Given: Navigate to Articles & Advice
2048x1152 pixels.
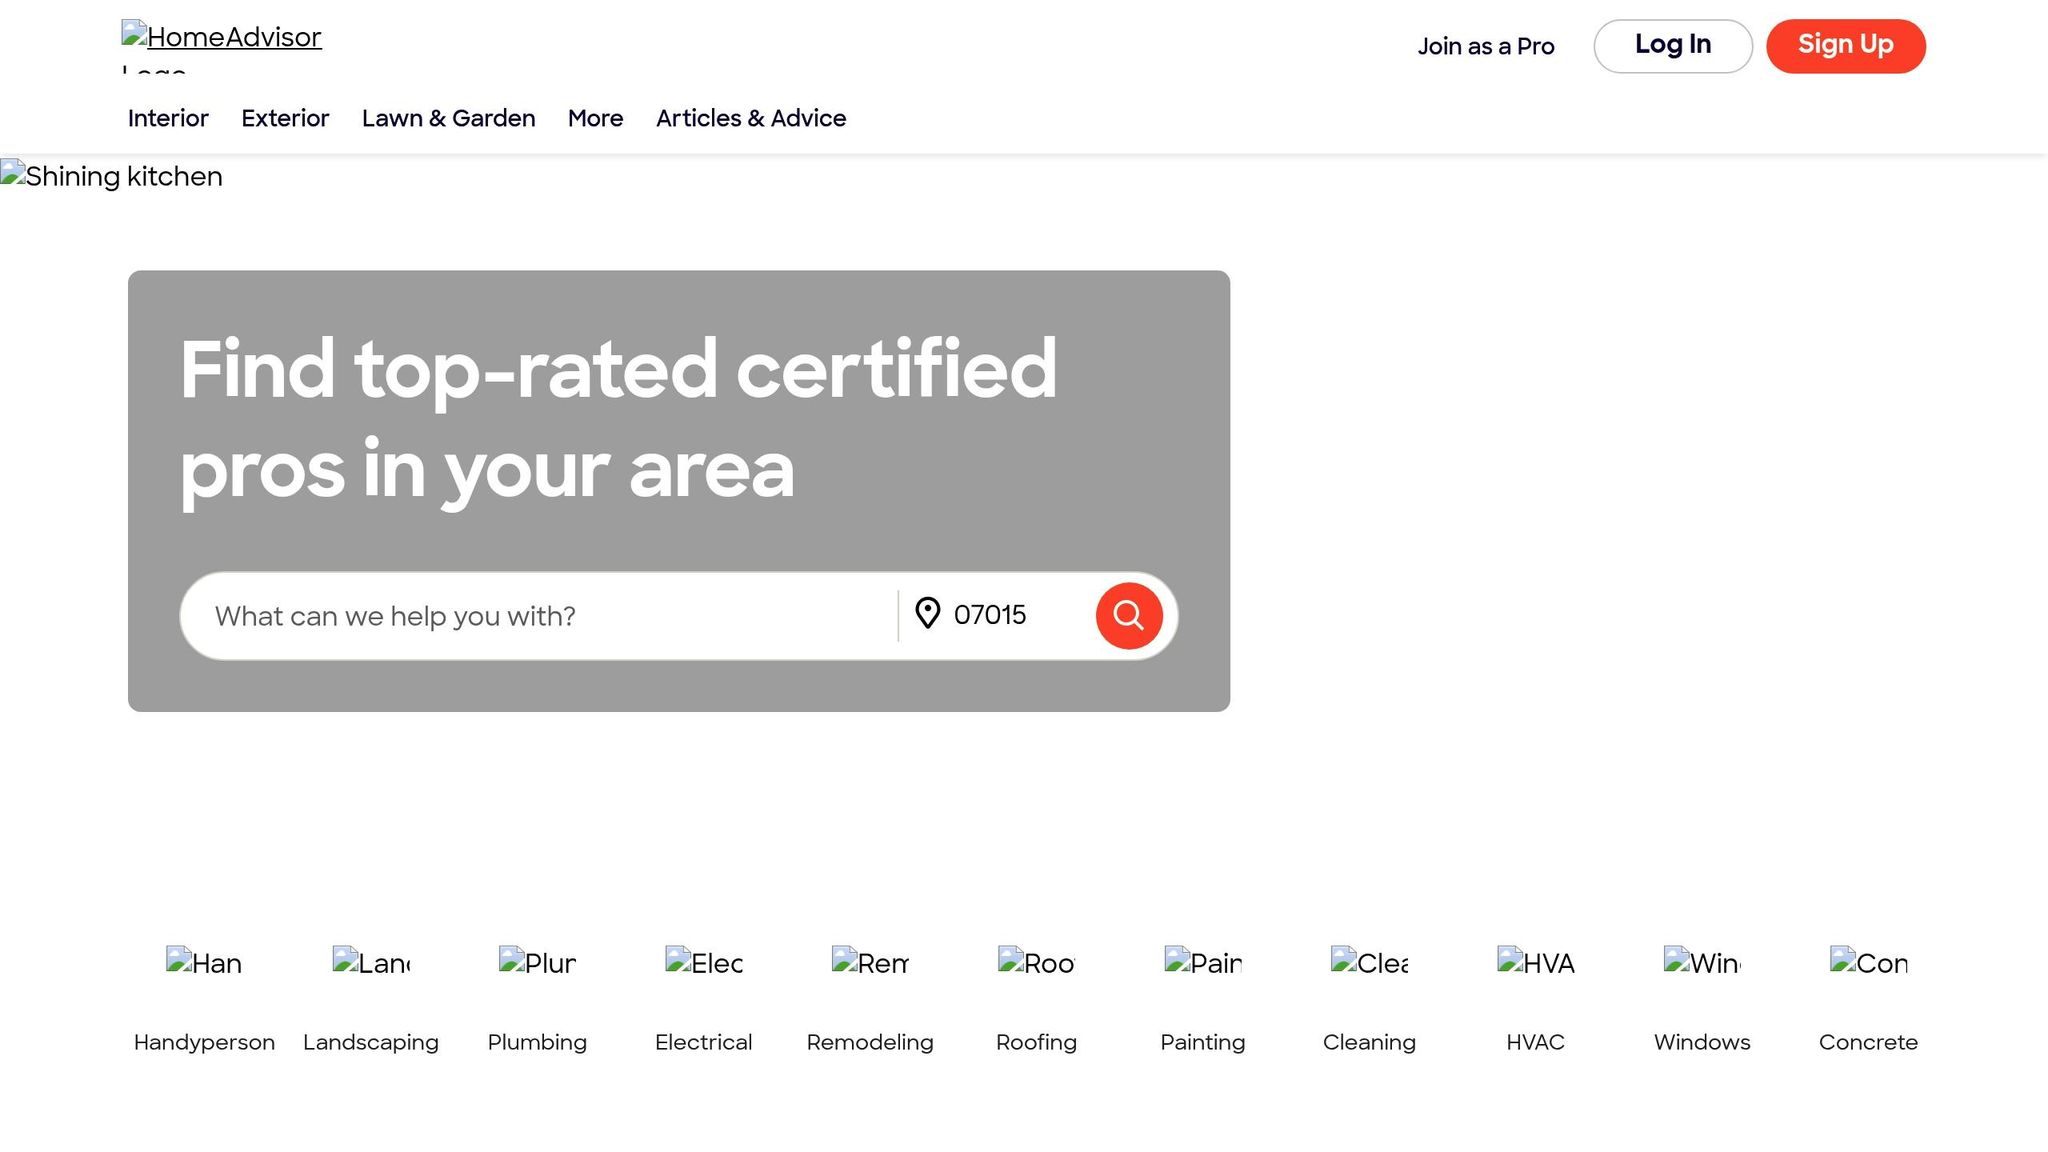Looking at the screenshot, I should coord(751,118).
